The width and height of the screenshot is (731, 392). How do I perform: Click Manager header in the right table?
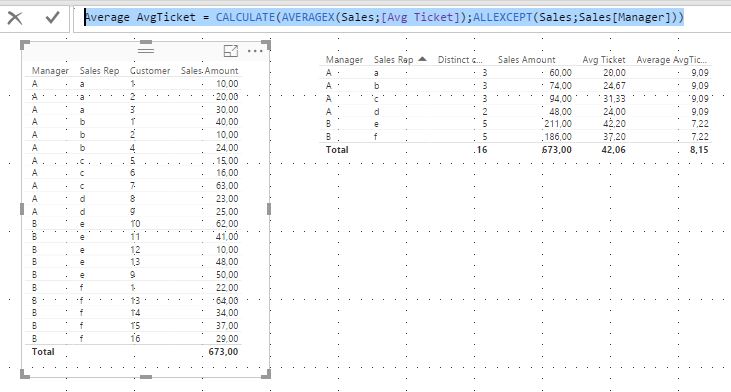tap(345, 60)
